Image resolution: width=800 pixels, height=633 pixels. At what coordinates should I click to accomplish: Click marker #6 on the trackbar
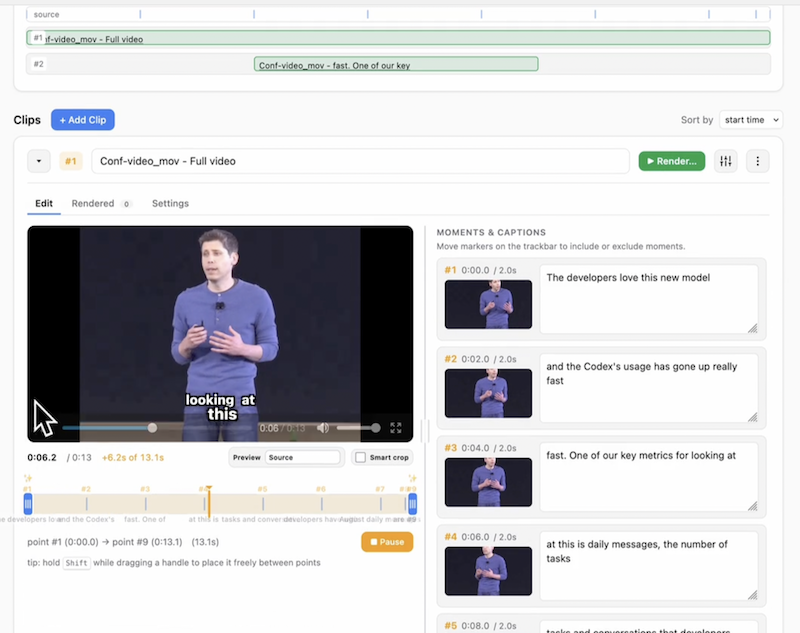click(321, 504)
